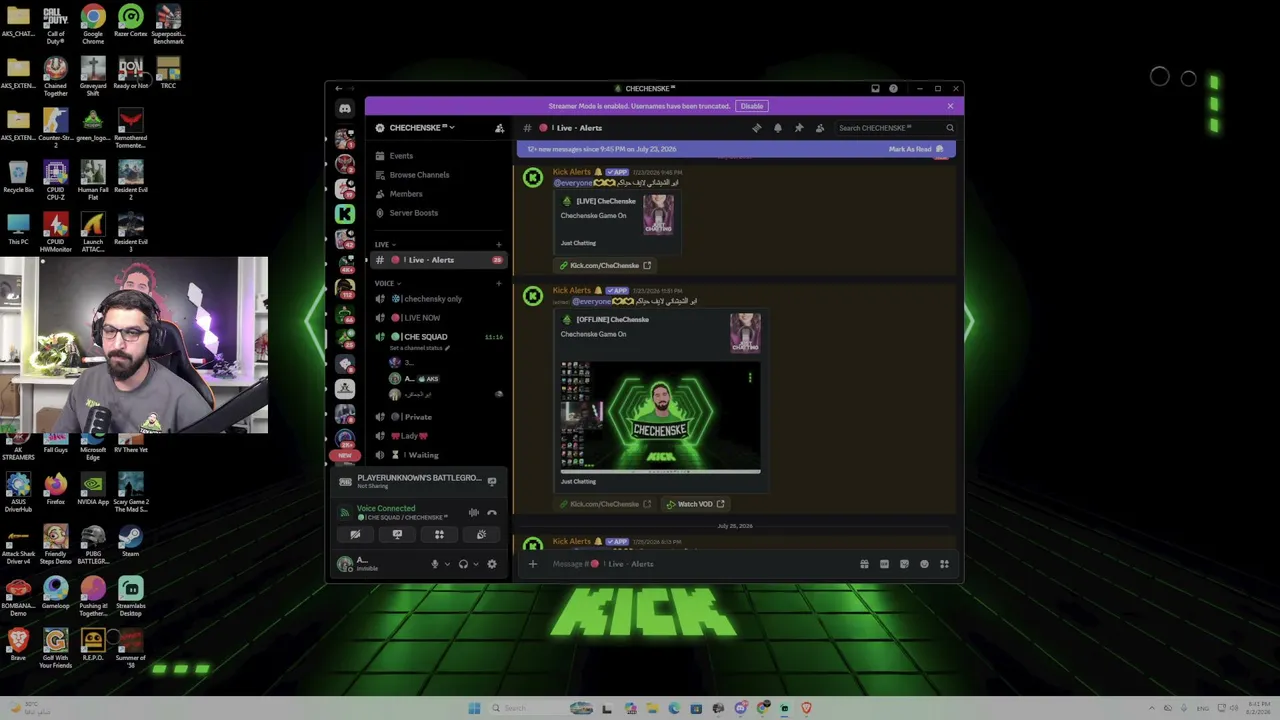Toggle camera in voice panel
Viewport: 1280px width, 720px height.
(355, 535)
